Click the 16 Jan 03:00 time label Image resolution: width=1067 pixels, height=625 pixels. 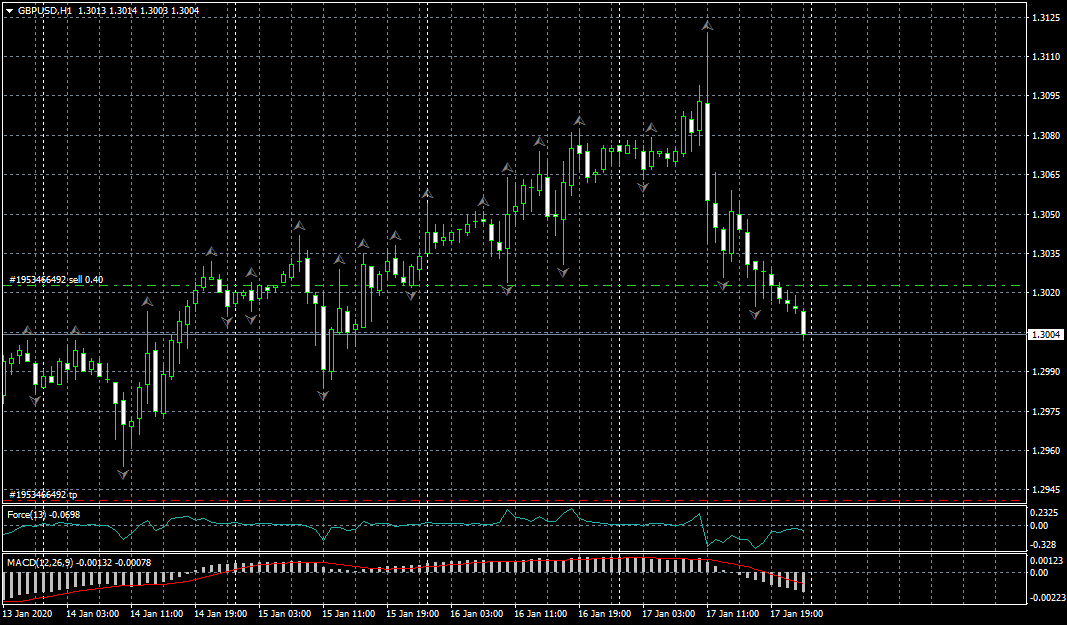coord(476,614)
